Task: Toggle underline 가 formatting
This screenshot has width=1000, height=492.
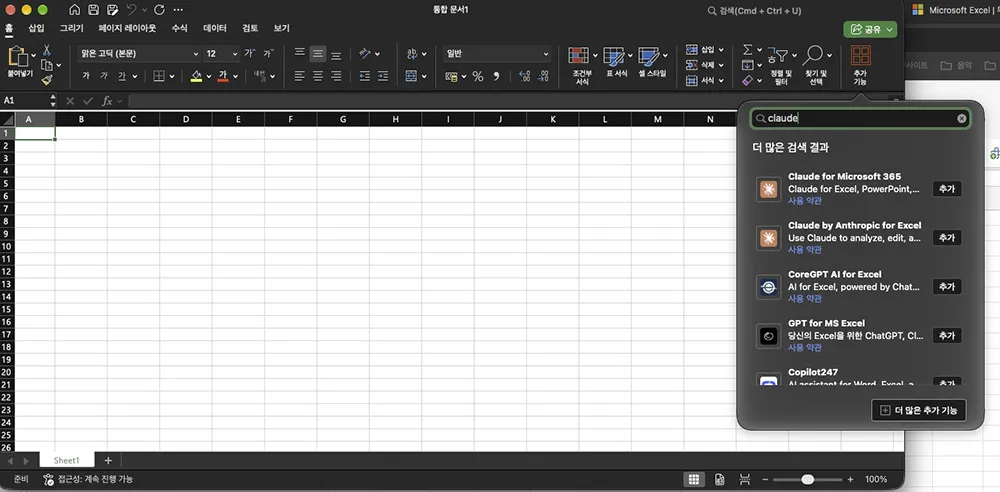Action: (x=122, y=76)
